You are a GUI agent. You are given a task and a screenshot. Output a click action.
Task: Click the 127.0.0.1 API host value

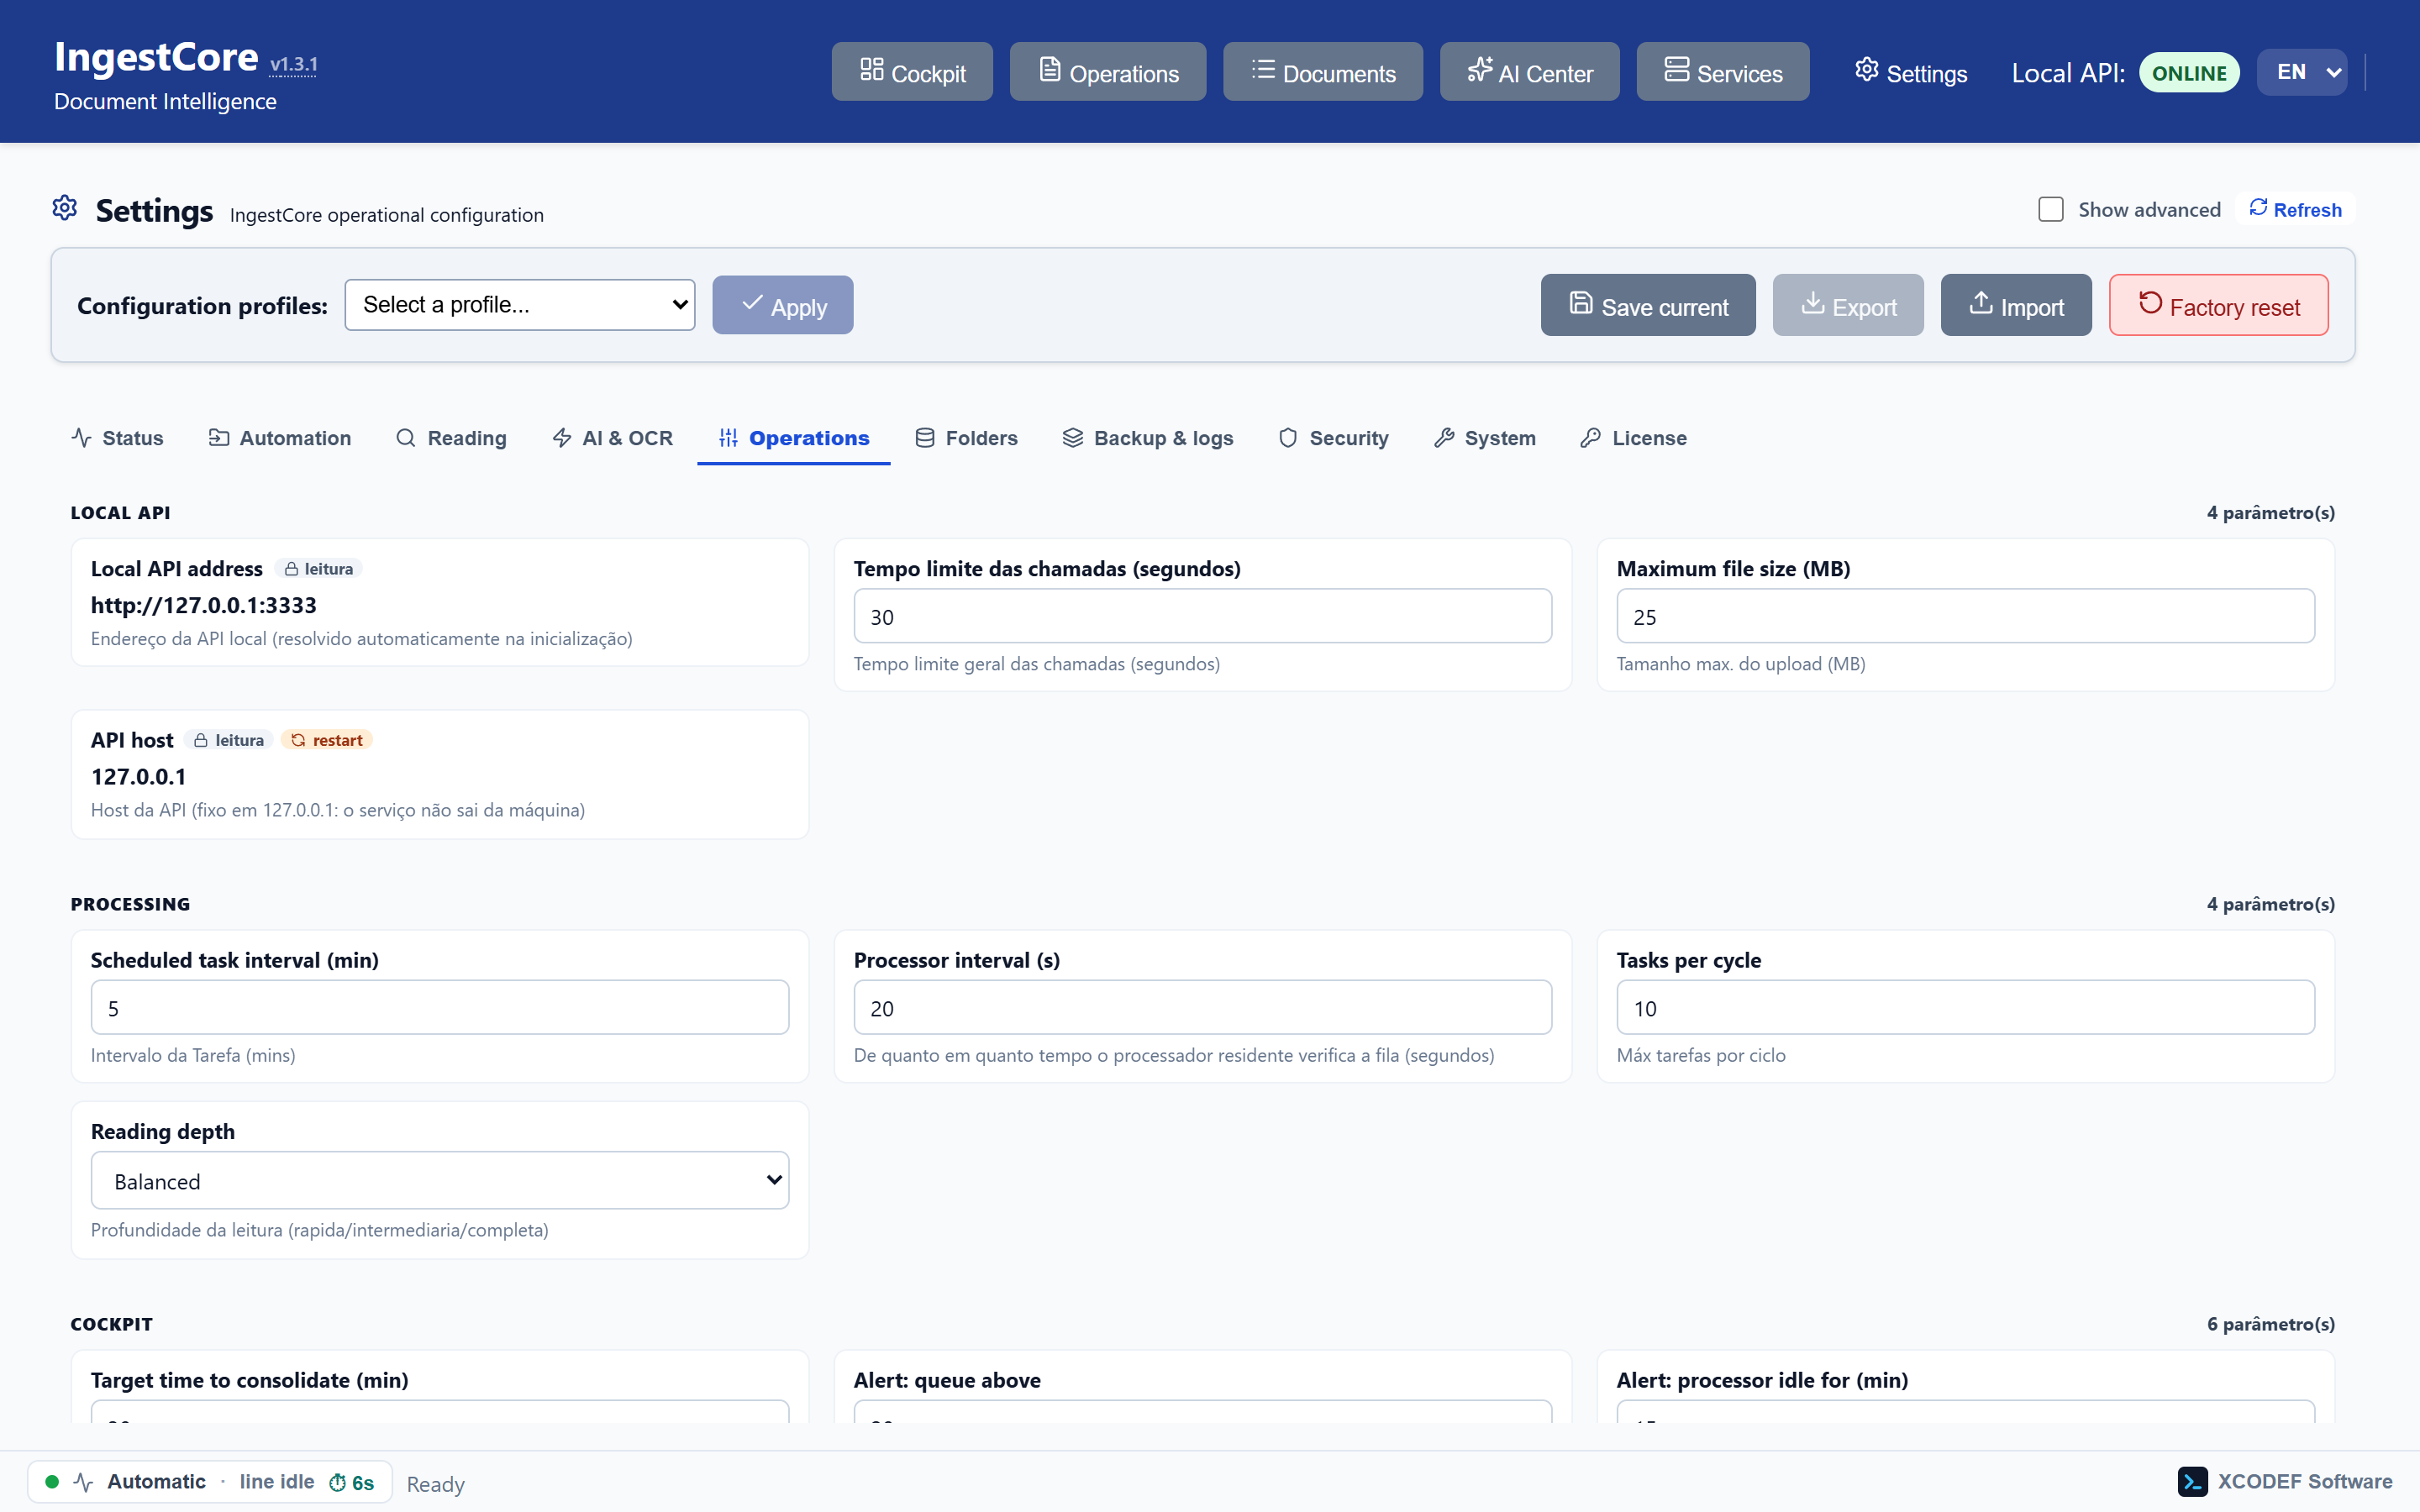139,776
